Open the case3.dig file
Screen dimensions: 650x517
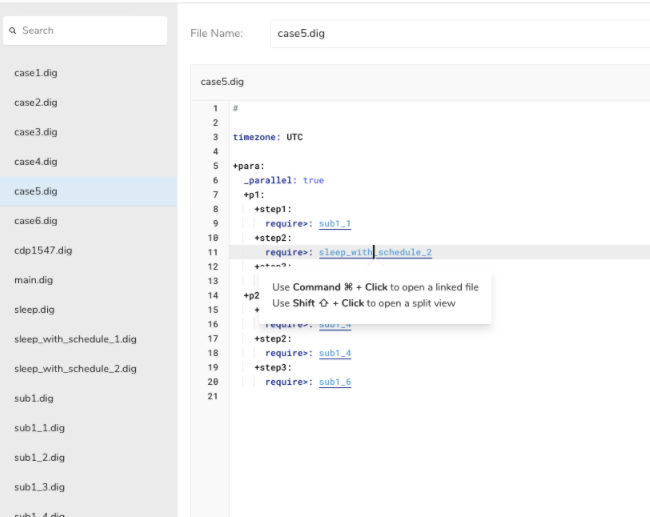pos(35,132)
